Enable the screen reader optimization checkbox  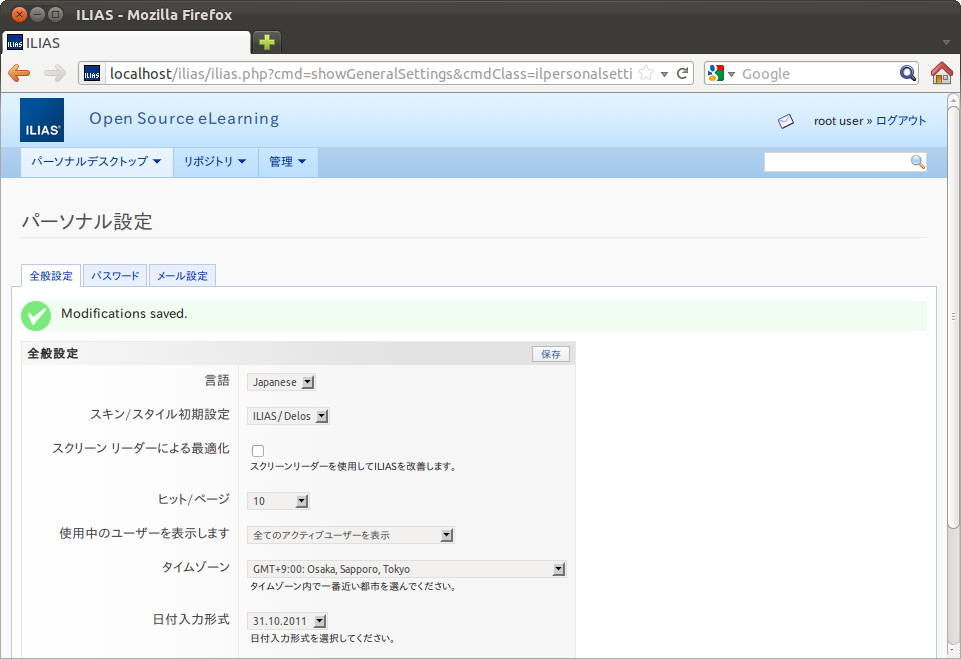(258, 451)
